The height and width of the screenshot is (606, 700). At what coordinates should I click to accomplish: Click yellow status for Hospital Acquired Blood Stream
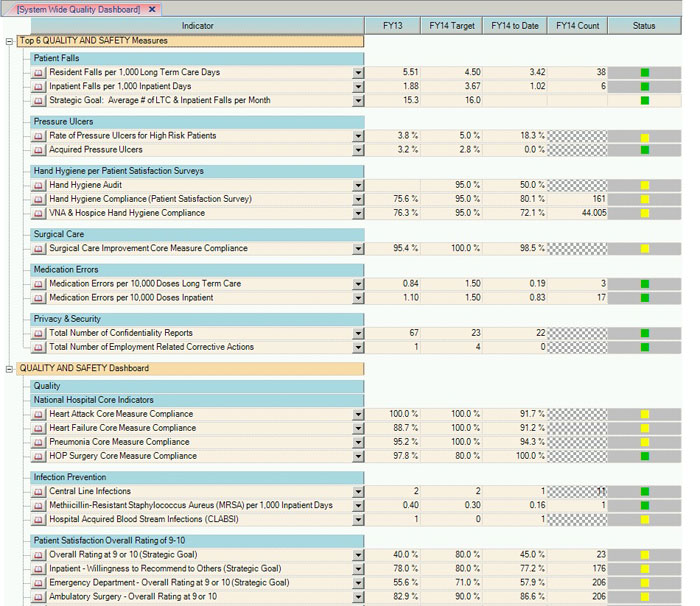645,520
